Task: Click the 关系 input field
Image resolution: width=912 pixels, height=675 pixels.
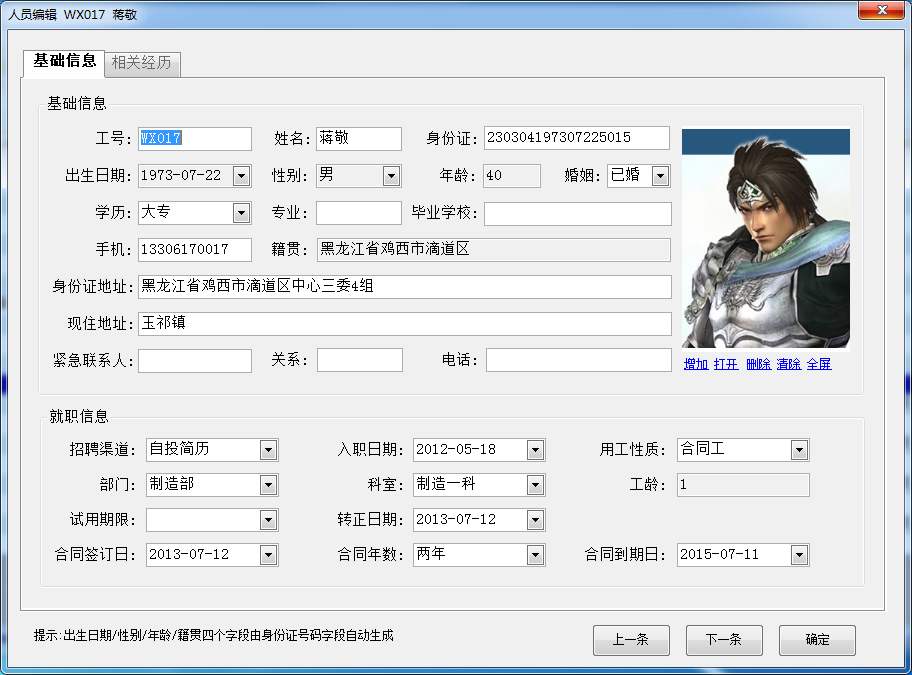Action: [359, 360]
